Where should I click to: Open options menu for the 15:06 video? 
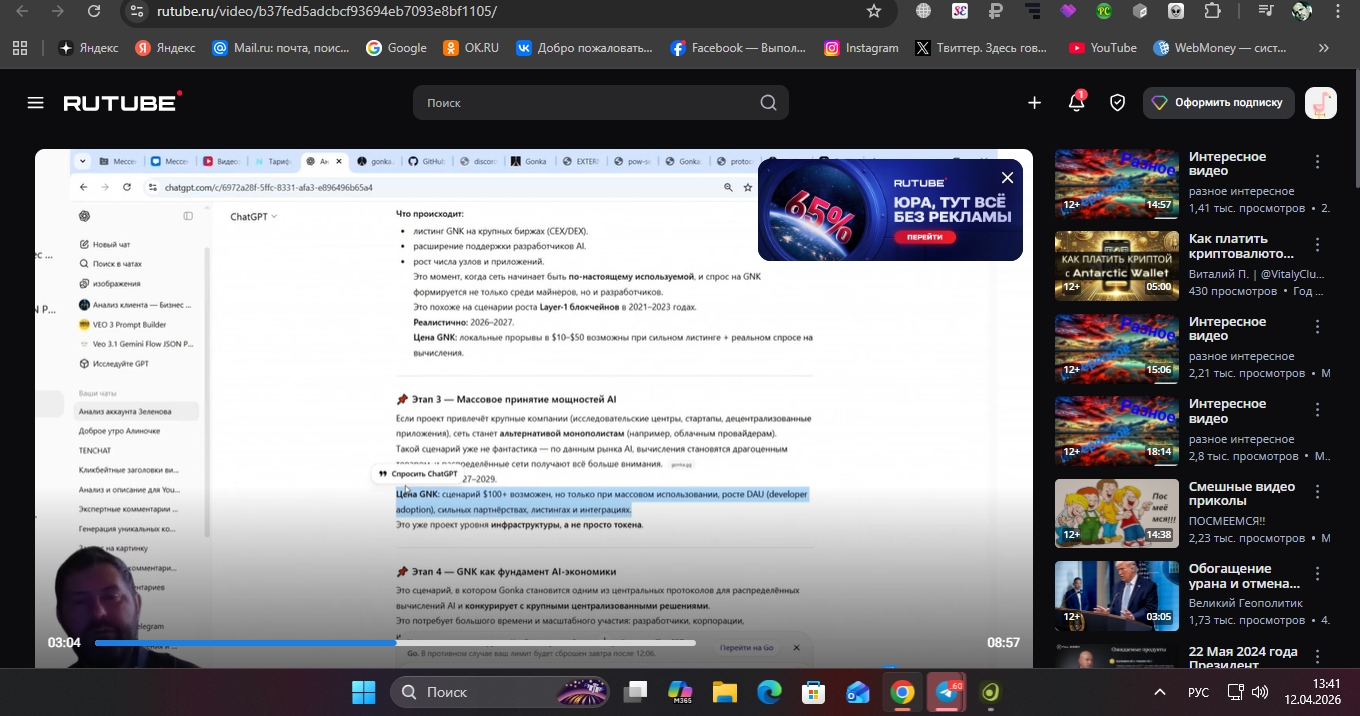(x=1318, y=327)
